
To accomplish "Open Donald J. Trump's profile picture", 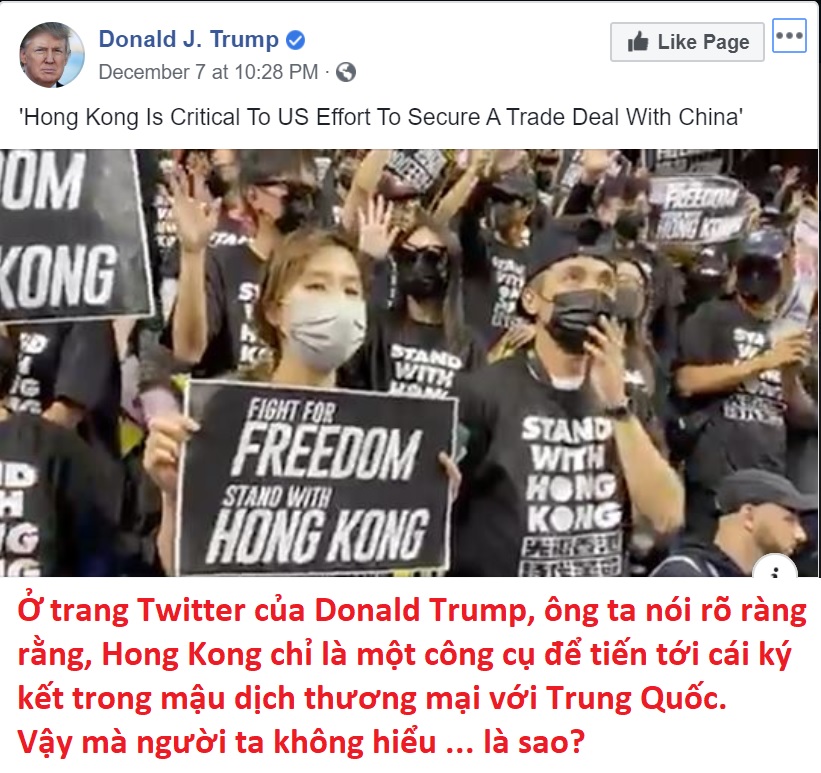I will pyautogui.click(x=52, y=54).
